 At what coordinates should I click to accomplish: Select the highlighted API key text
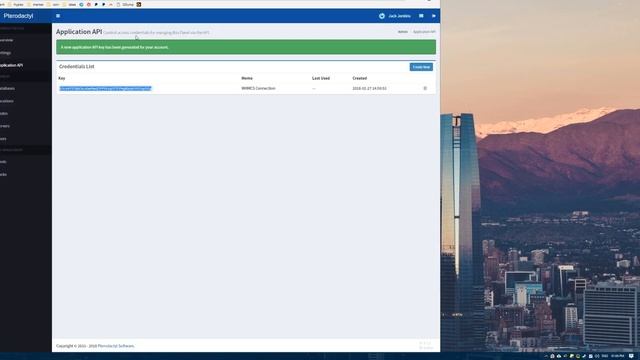pos(105,88)
